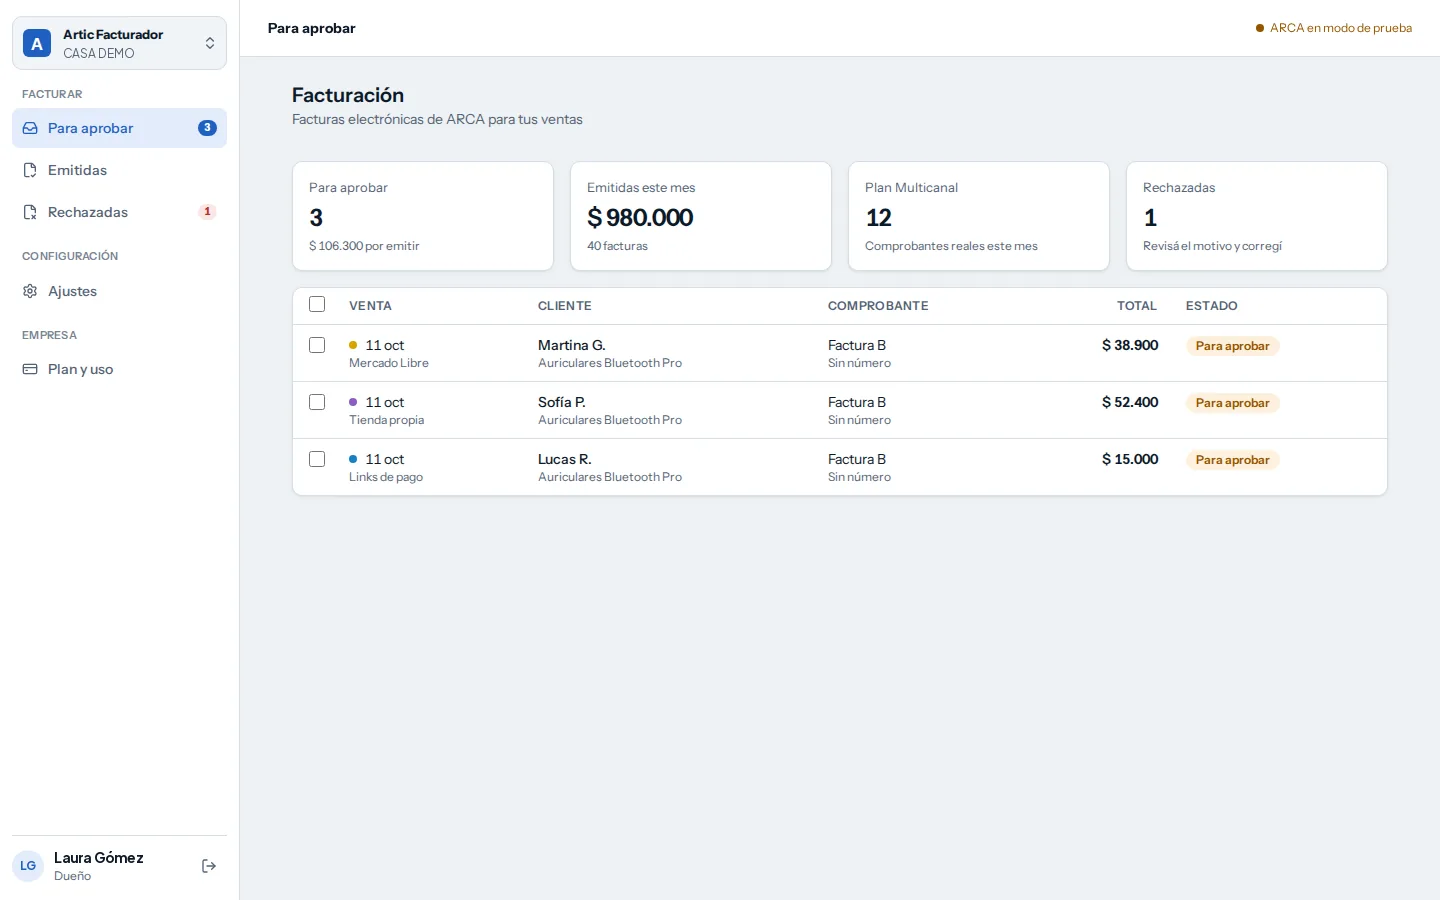This screenshot has height=900, width=1440.
Task: Click the $ 15.000 total amount
Action: click(1130, 459)
